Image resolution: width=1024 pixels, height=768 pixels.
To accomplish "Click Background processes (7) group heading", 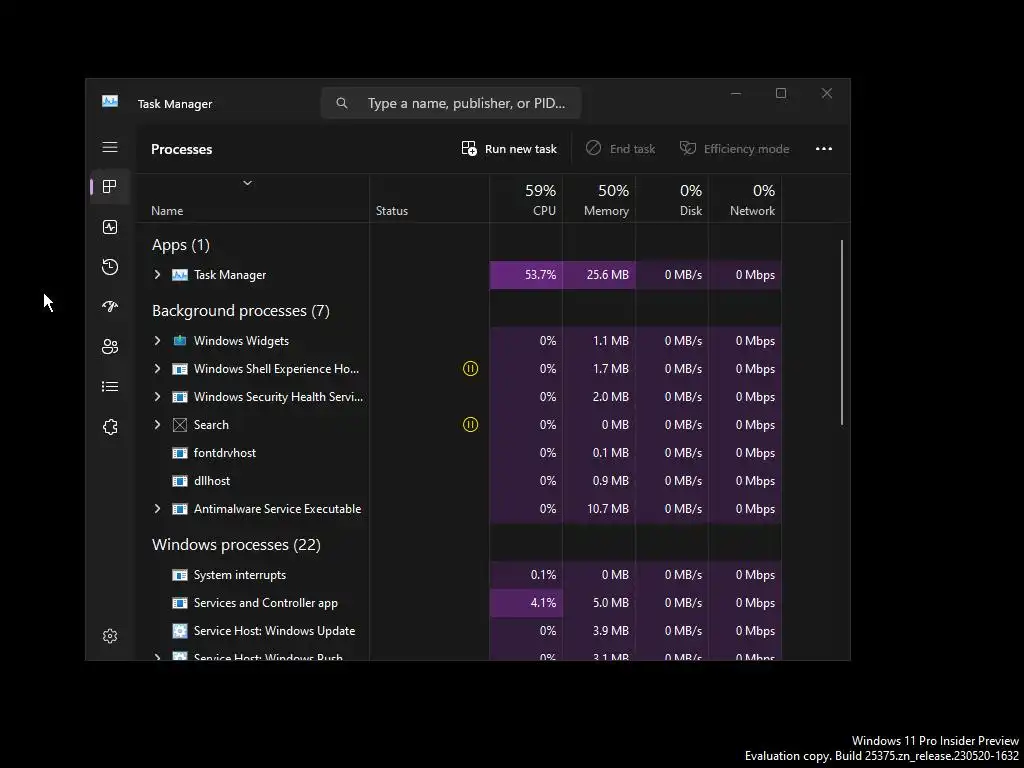I will (240, 311).
